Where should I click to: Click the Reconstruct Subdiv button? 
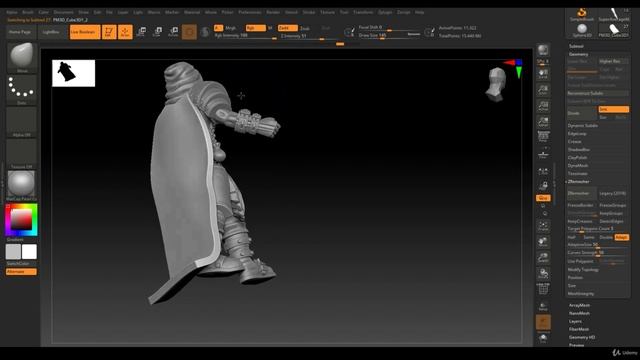(598, 93)
